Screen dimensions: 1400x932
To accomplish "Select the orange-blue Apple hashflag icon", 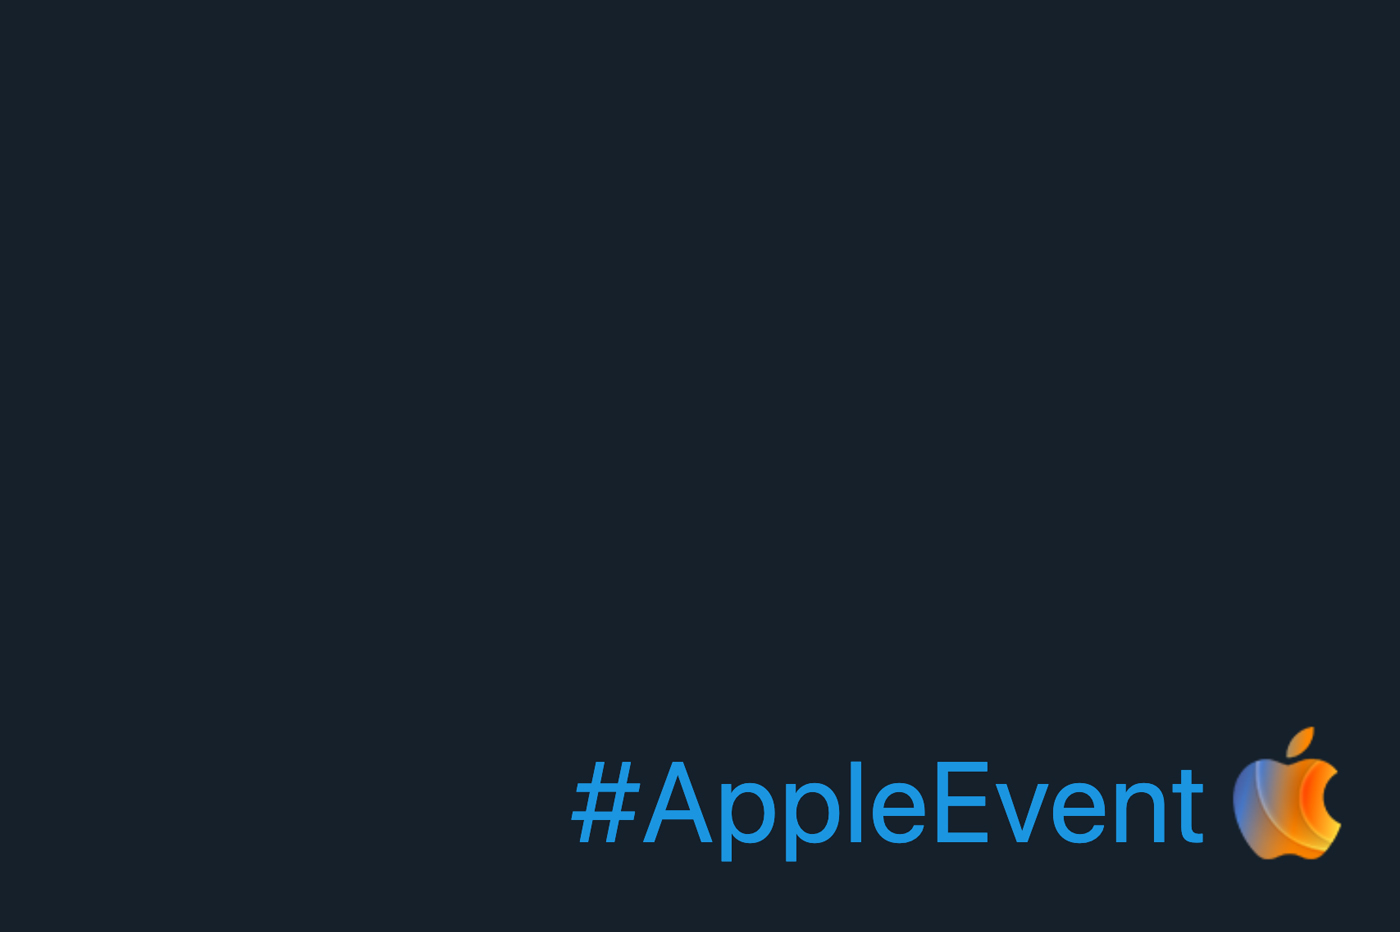I will (x=1286, y=795).
